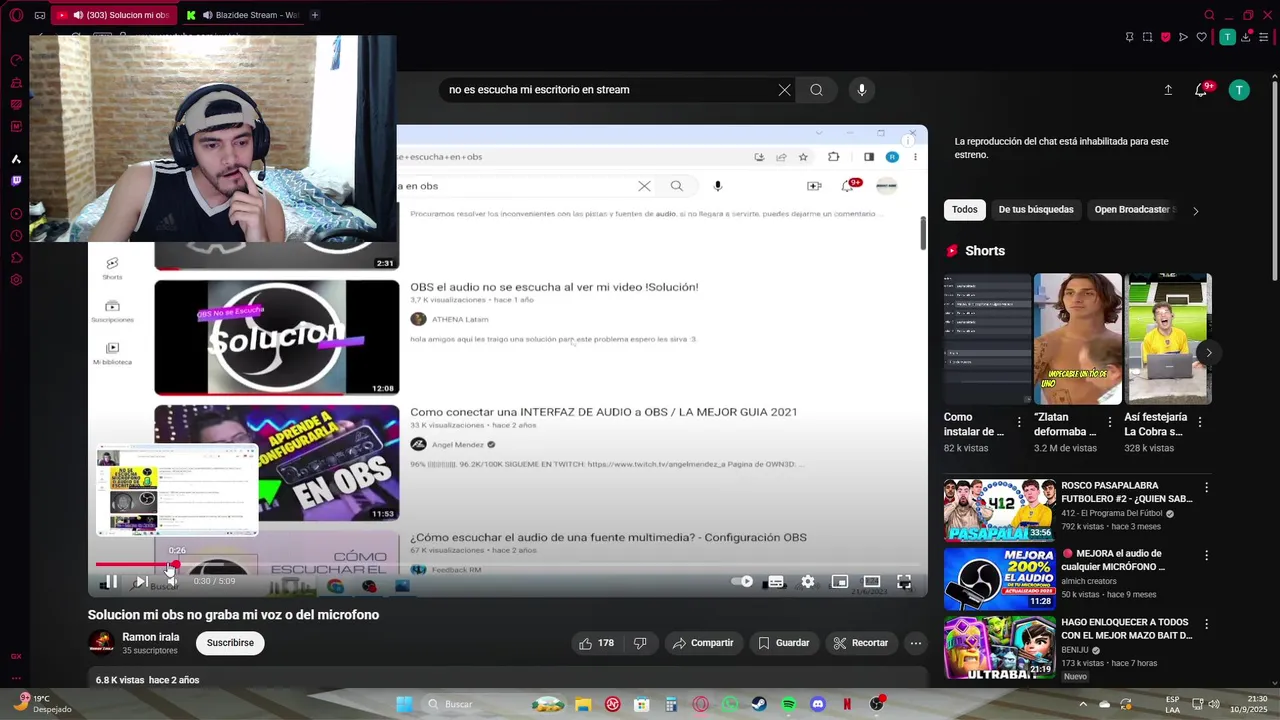Image resolution: width=1280 pixels, height=720 pixels.
Task: Mute audio on Blazidee Stream tab
Action: point(207,15)
